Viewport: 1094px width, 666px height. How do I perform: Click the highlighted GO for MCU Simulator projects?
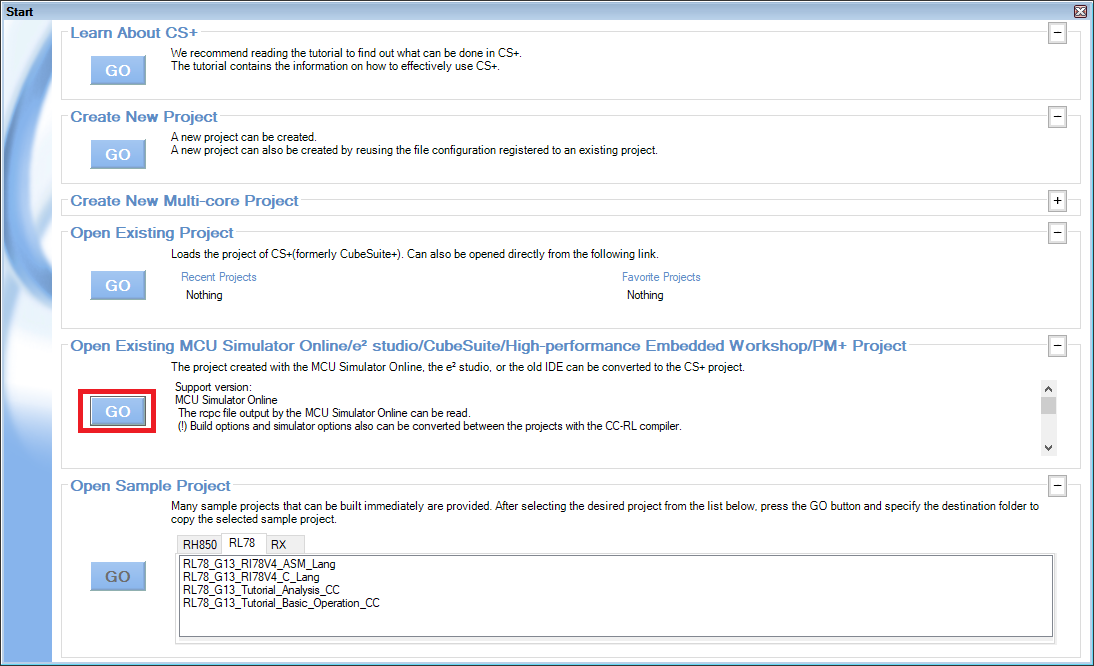point(117,411)
